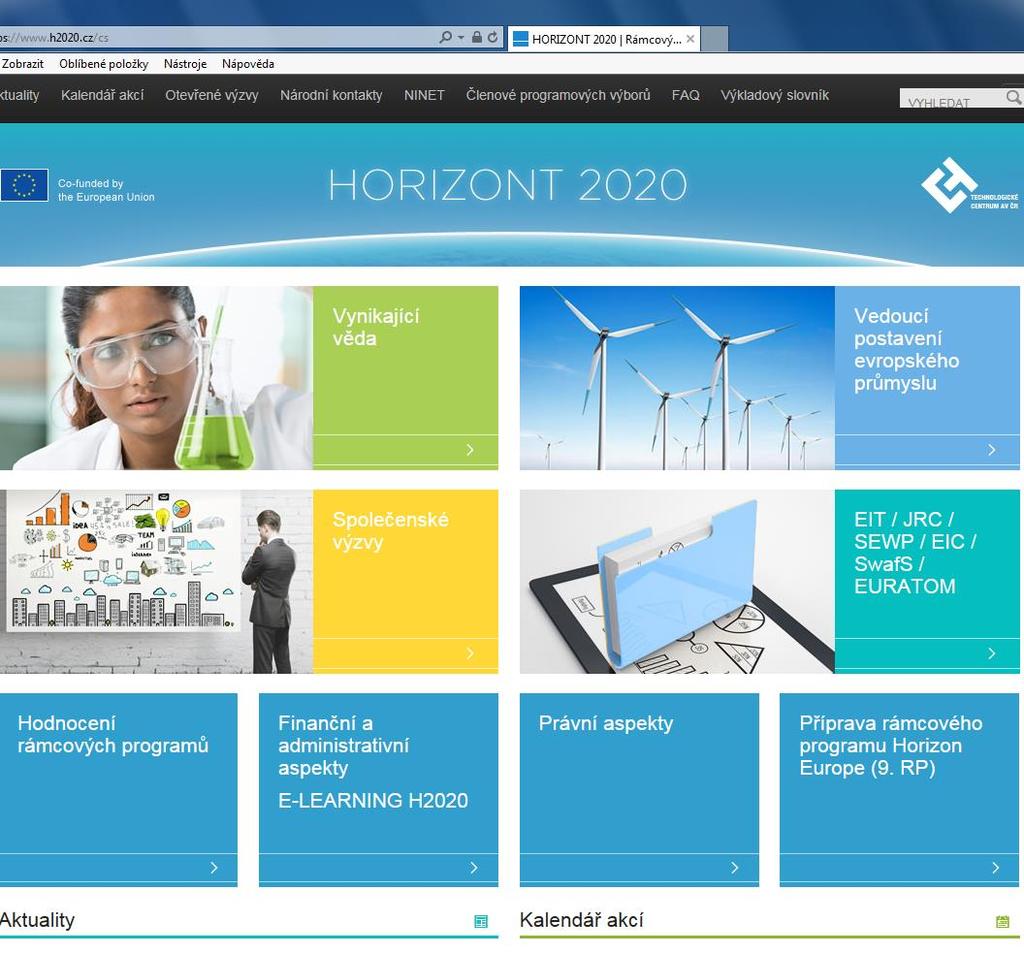Screen dimensions: 1024x954
Task: Click the Kalendář akcí section heading
Action: [x=581, y=920]
